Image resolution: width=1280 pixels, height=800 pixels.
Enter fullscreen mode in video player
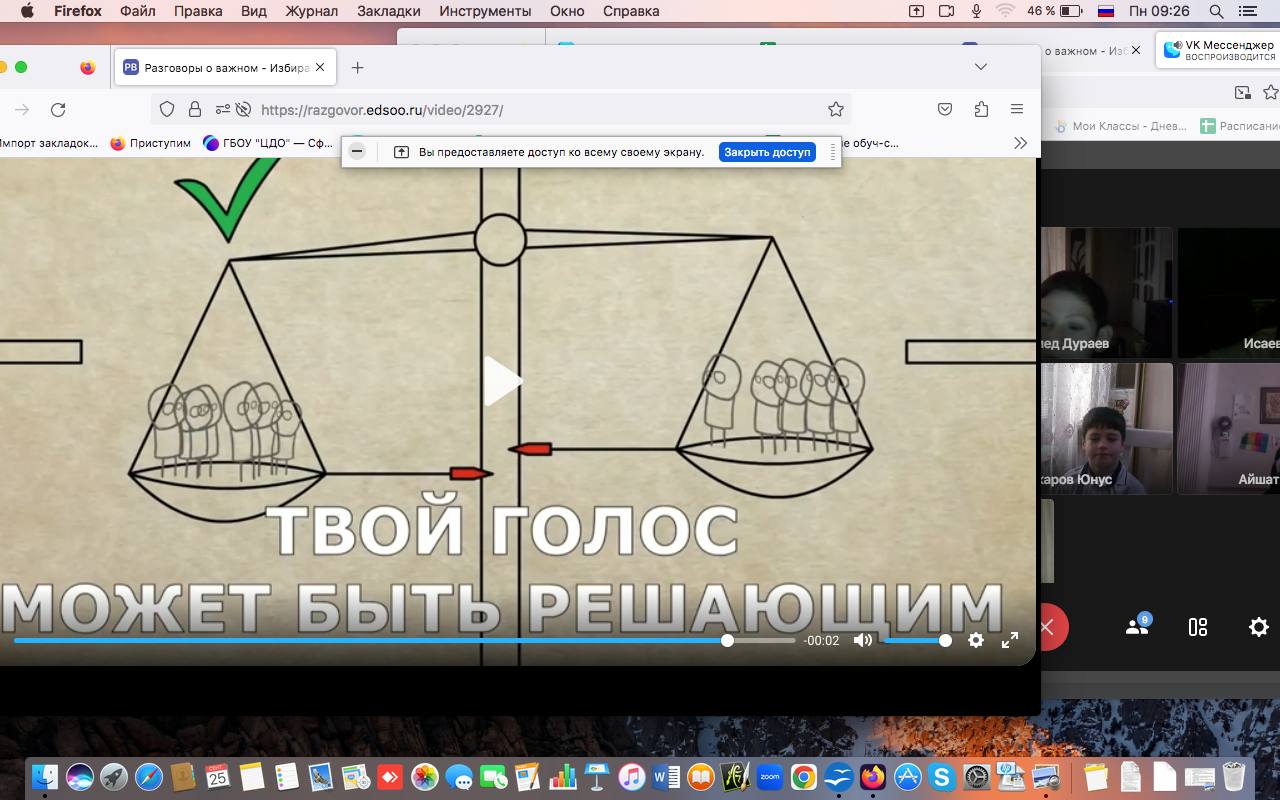click(1010, 640)
